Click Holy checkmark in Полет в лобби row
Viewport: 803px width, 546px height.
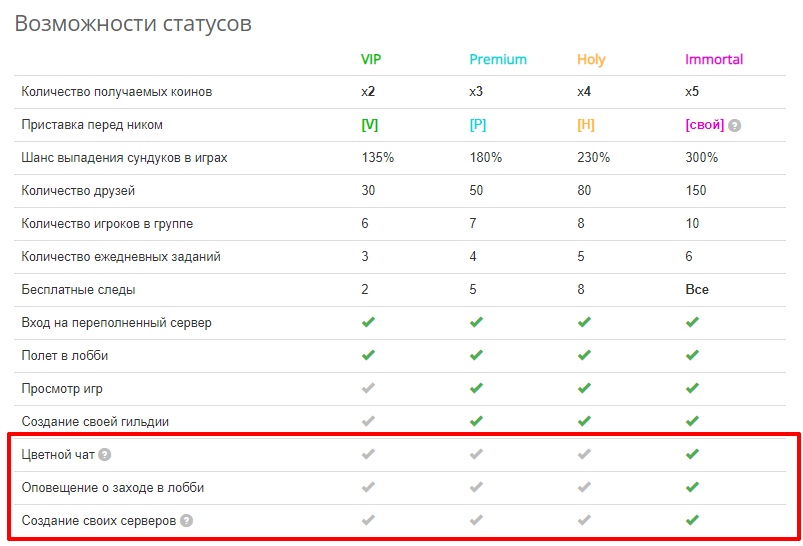coord(584,356)
